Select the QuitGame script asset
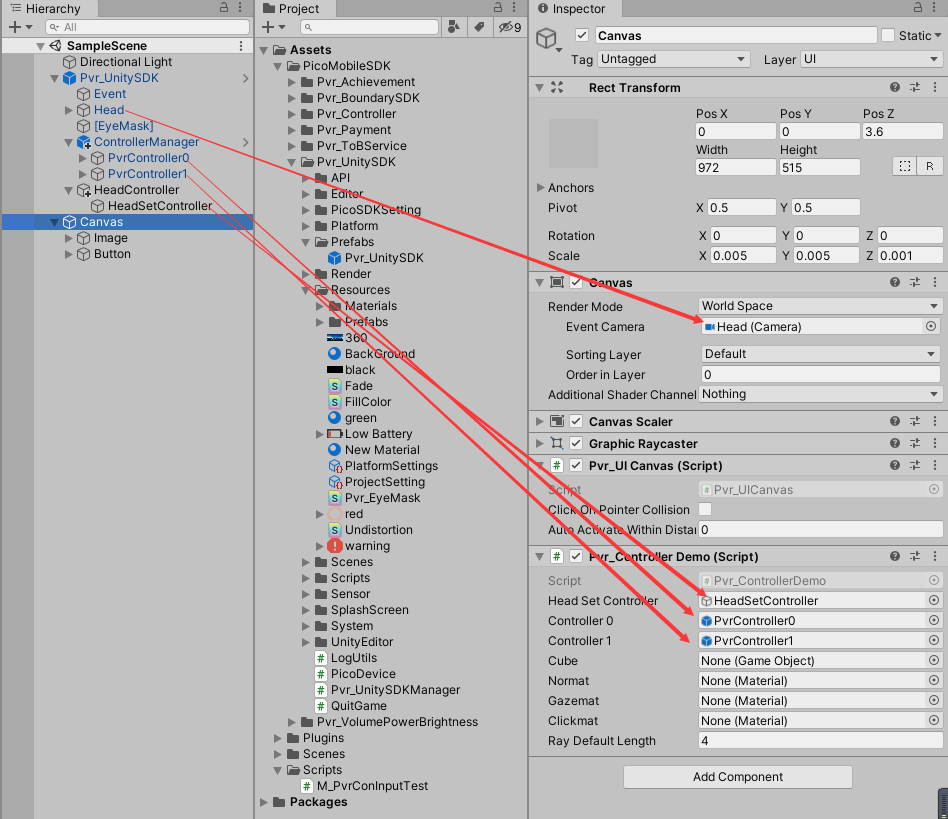The width and height of the screenshot is (948, 819). pos(358,705)
